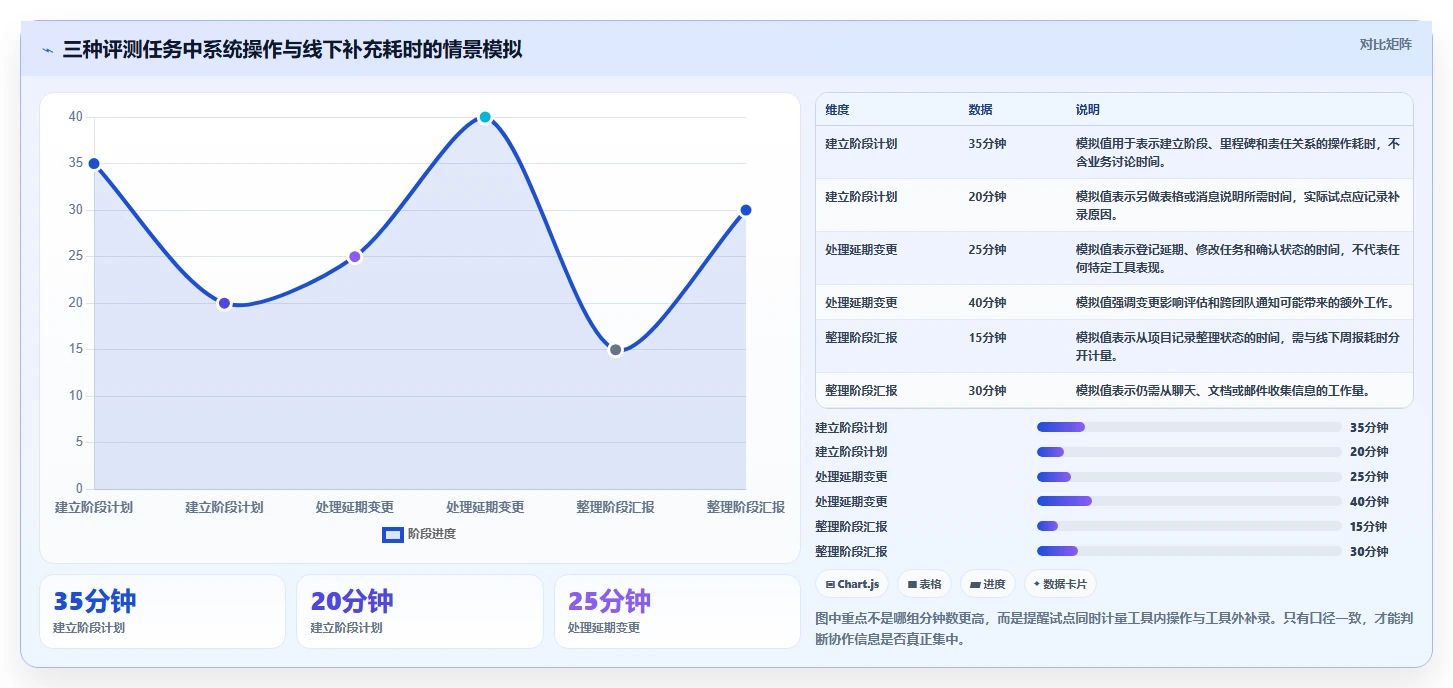Click the 说明 column header
Screen dimensions: 1453x688
pyautogui.click(x=1088, y=110)
